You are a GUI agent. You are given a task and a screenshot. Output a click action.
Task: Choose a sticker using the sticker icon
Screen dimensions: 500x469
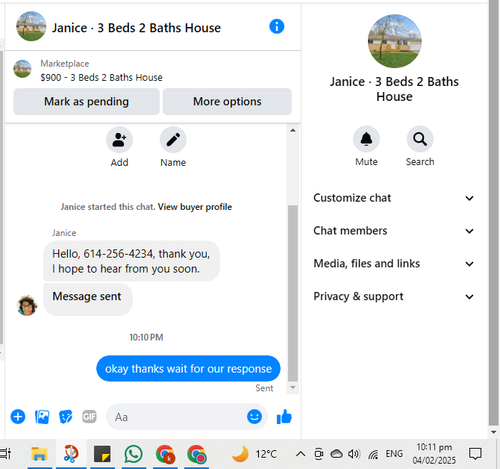(x=66, y=417)
